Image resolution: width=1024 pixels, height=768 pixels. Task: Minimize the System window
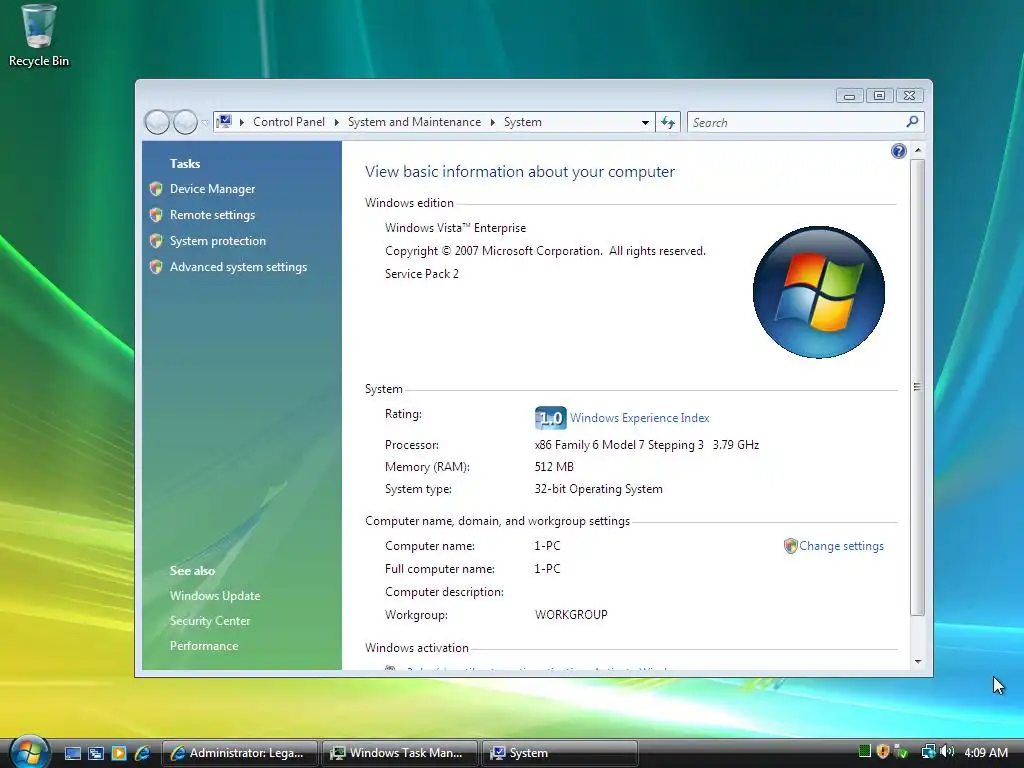849,96
